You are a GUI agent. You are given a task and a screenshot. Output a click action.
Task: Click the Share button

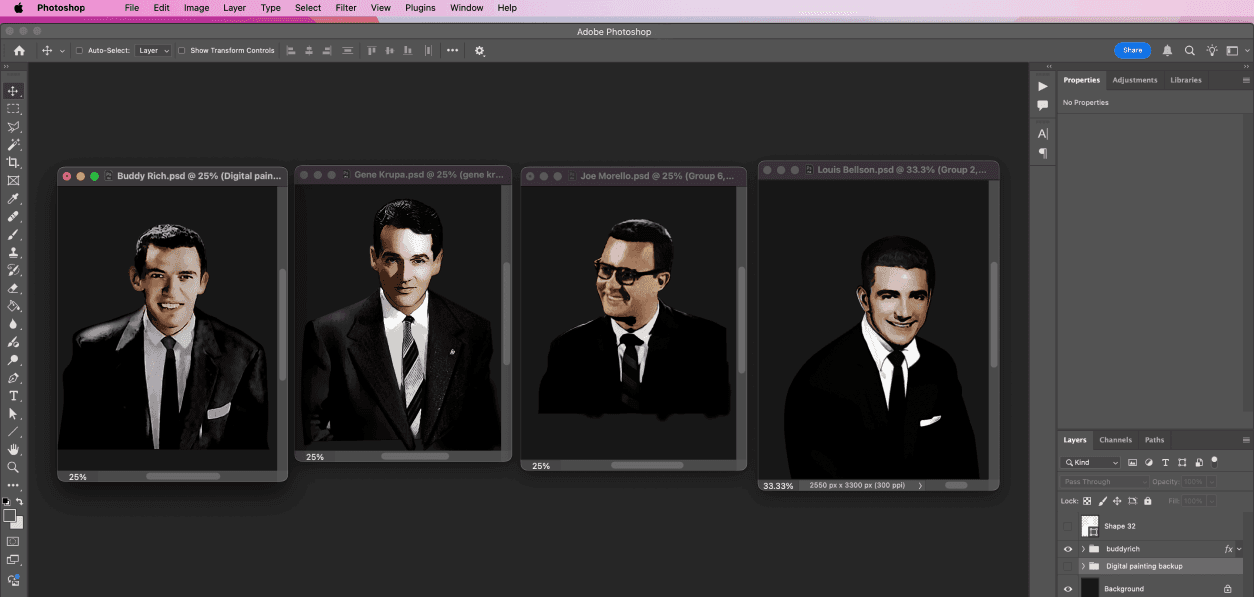click(x=1132, y=50)
